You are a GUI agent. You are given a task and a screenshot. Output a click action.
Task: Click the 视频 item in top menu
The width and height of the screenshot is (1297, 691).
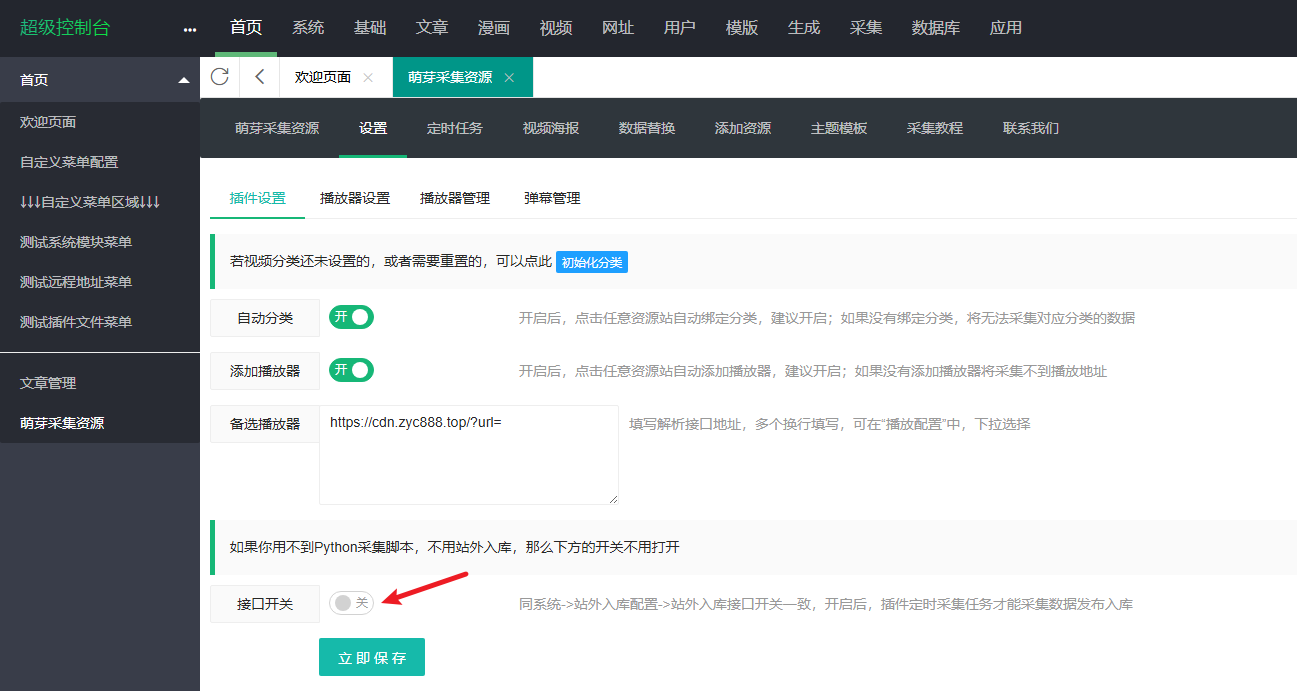[556, 28]
